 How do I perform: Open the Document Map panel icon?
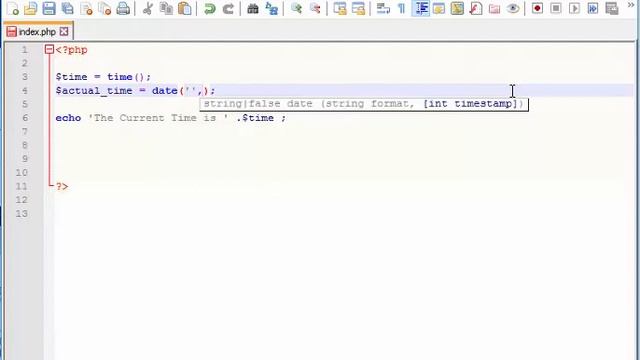click(x=457, y=9)
